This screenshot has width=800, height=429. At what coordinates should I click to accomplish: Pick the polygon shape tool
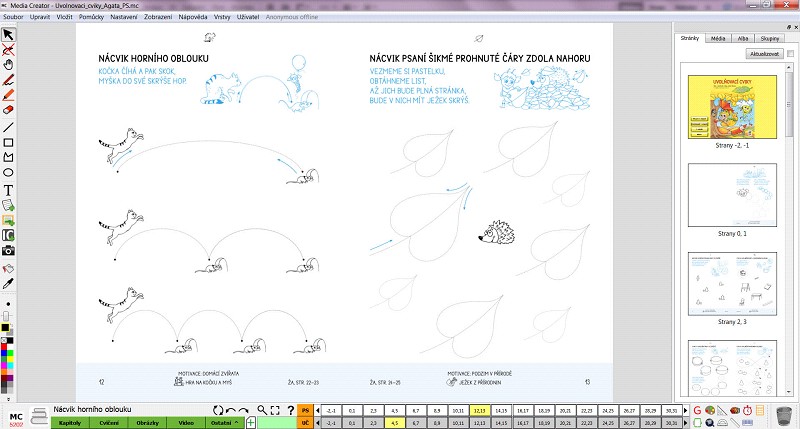click(8, 158)
